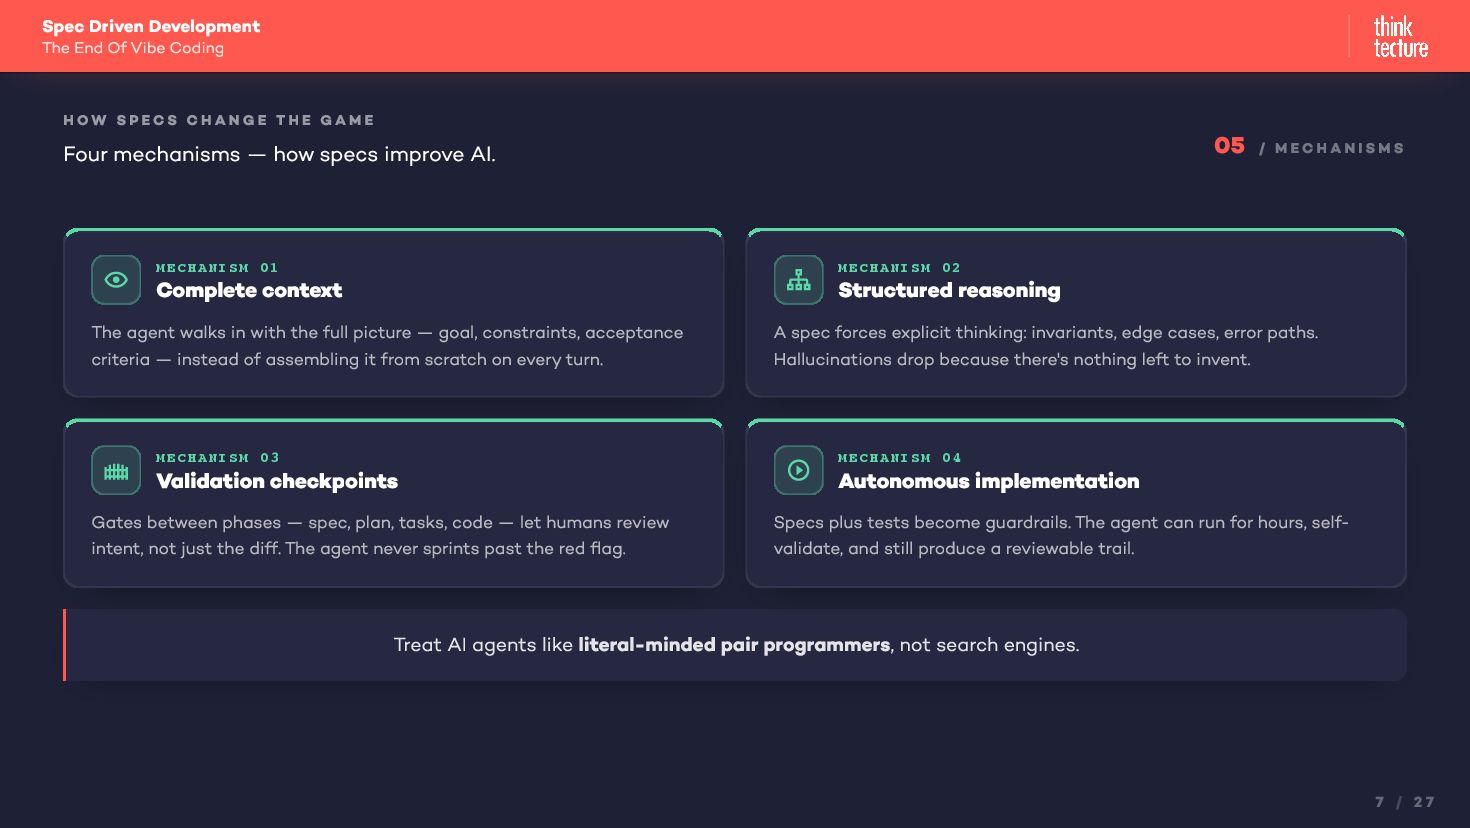This screenshot has height=828, width=1470.
Task: Click the bold 'literal-minded pair programmers' text
Action: [x=733, y=645]
